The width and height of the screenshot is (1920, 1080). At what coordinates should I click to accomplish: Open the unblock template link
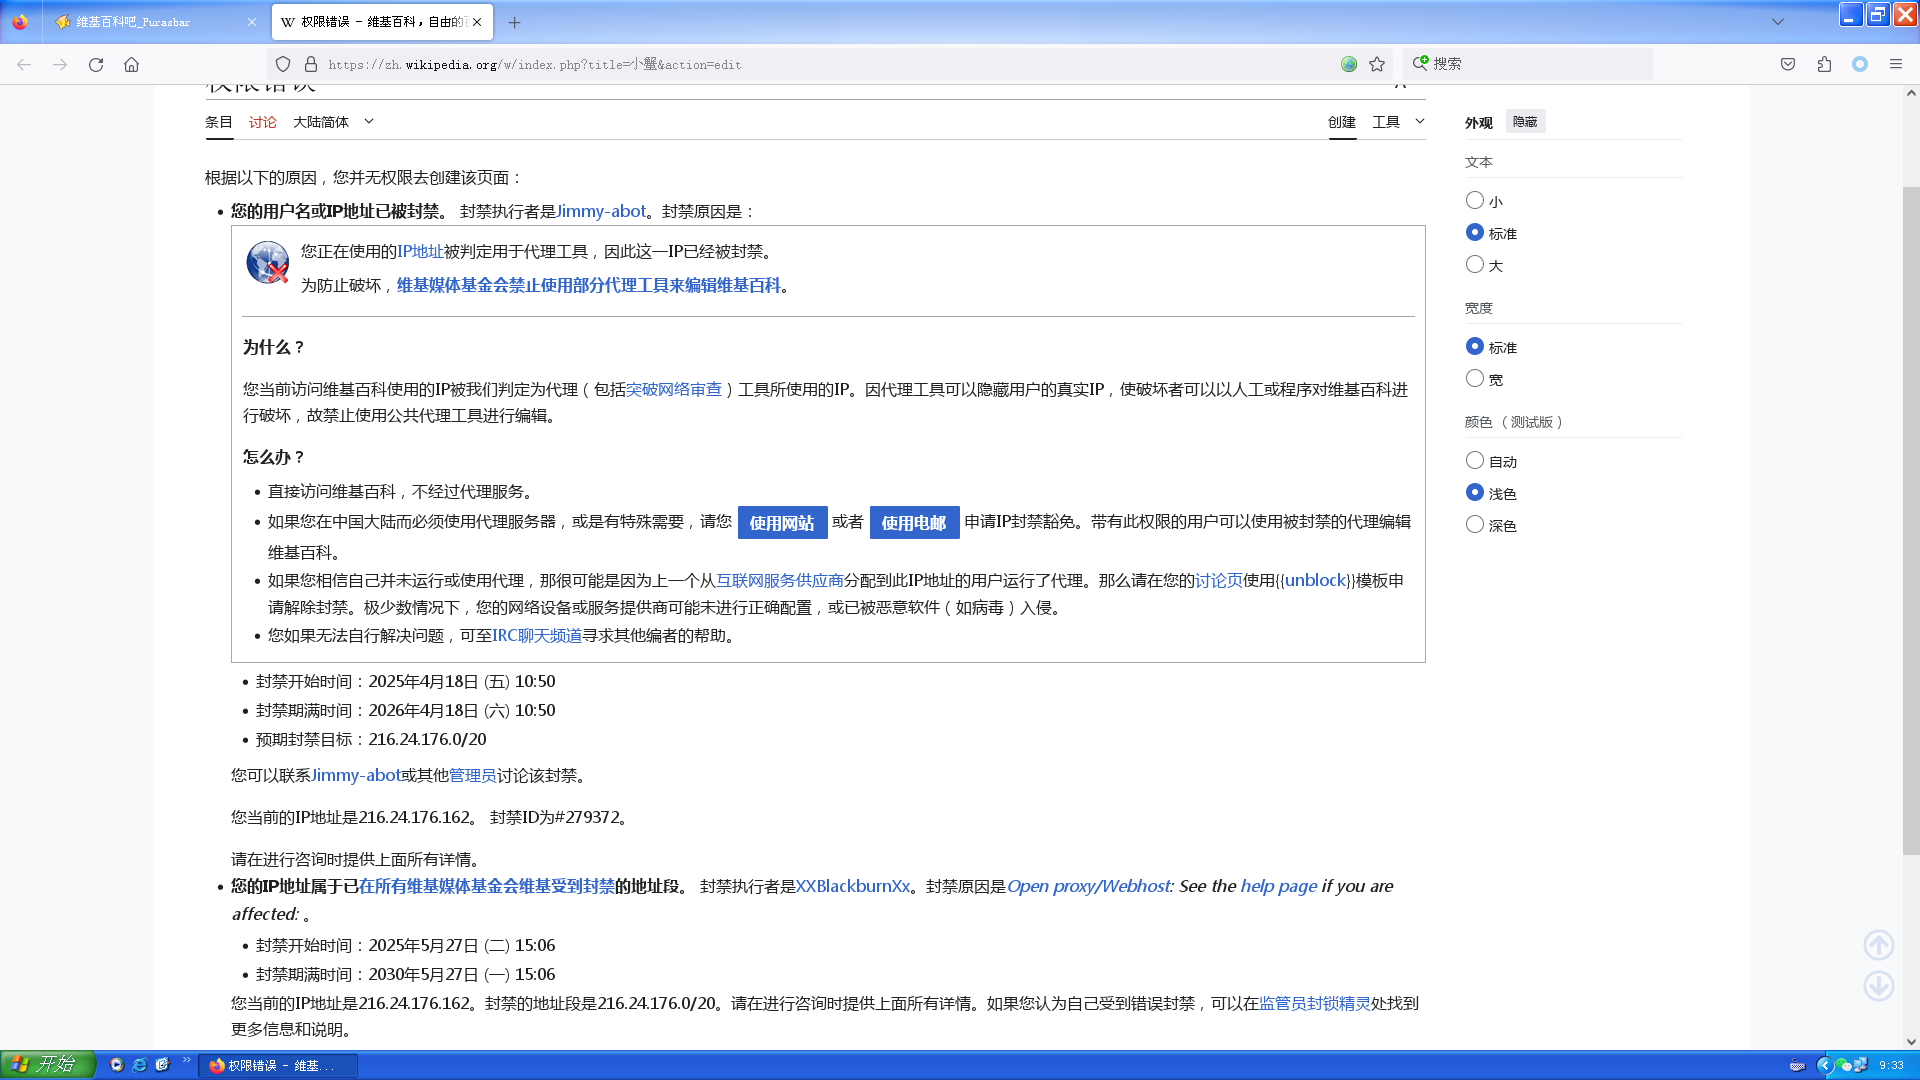[1316, 581]
